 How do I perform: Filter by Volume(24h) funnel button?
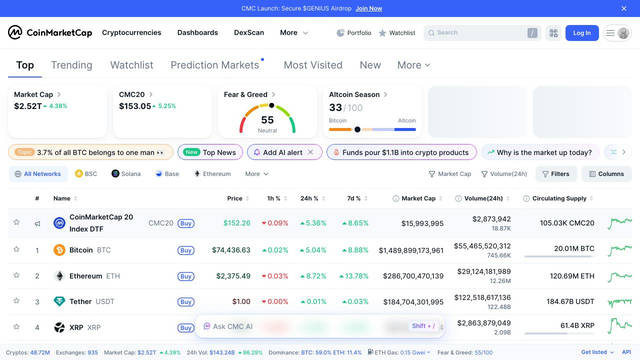504,174
